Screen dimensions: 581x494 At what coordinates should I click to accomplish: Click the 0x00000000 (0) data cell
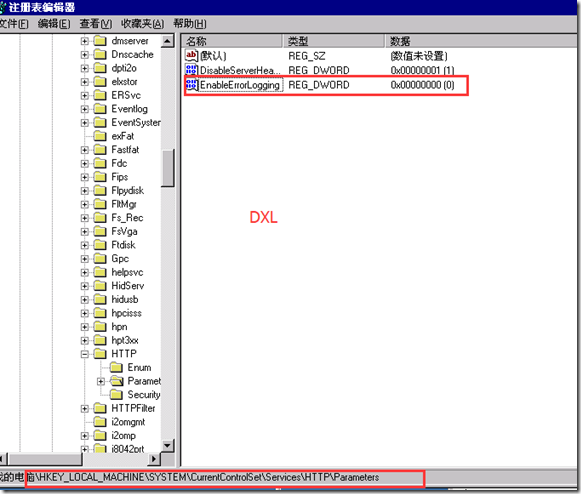[422, 85]
